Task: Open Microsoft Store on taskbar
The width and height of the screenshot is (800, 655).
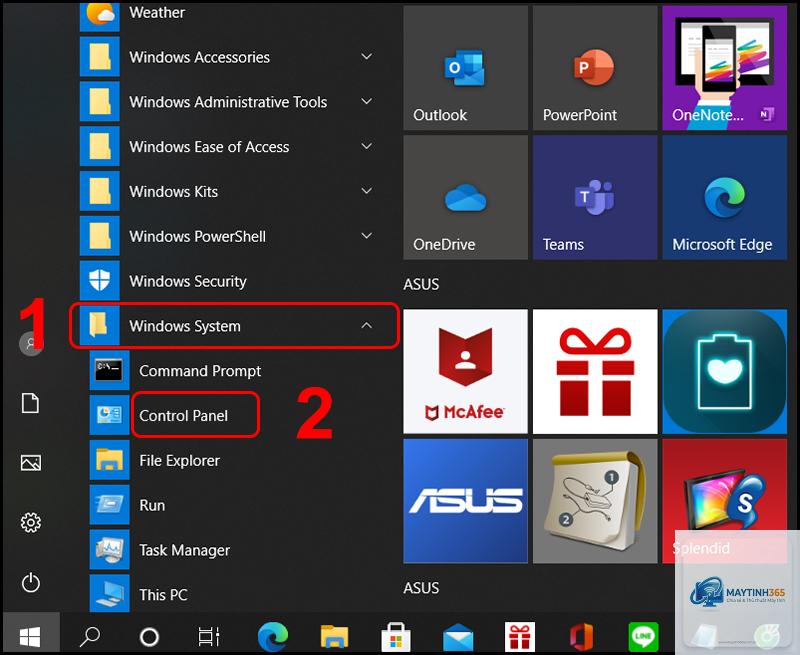Action: point(396,637)
